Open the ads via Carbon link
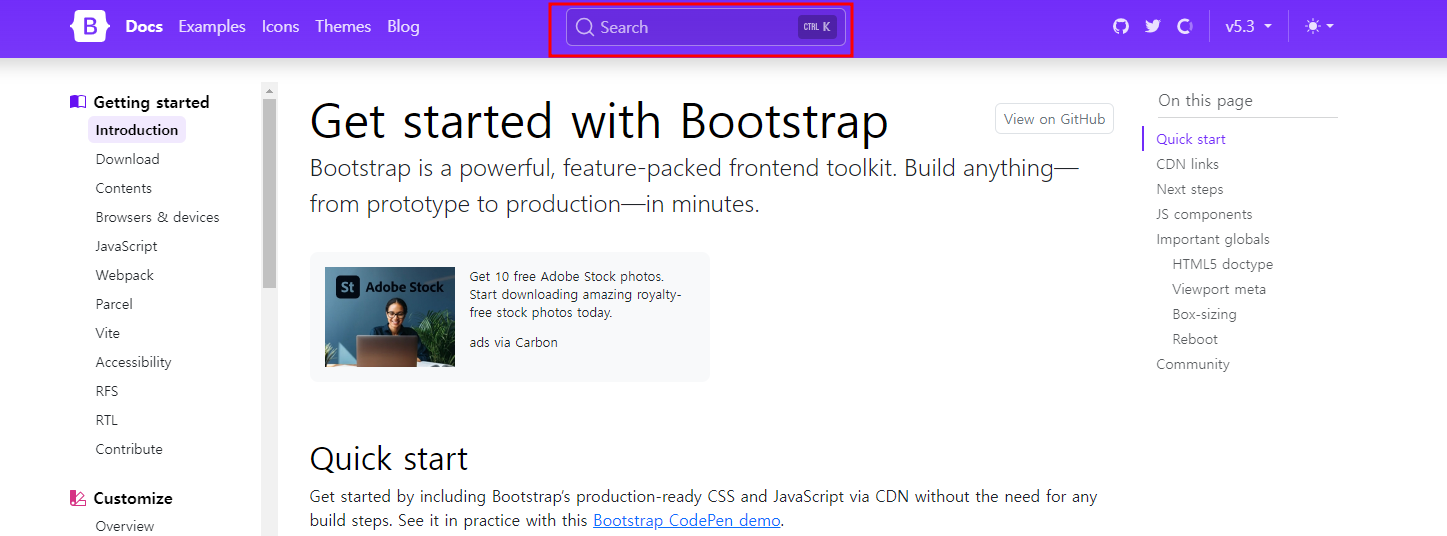1447x536 pixels. [513, 342]
